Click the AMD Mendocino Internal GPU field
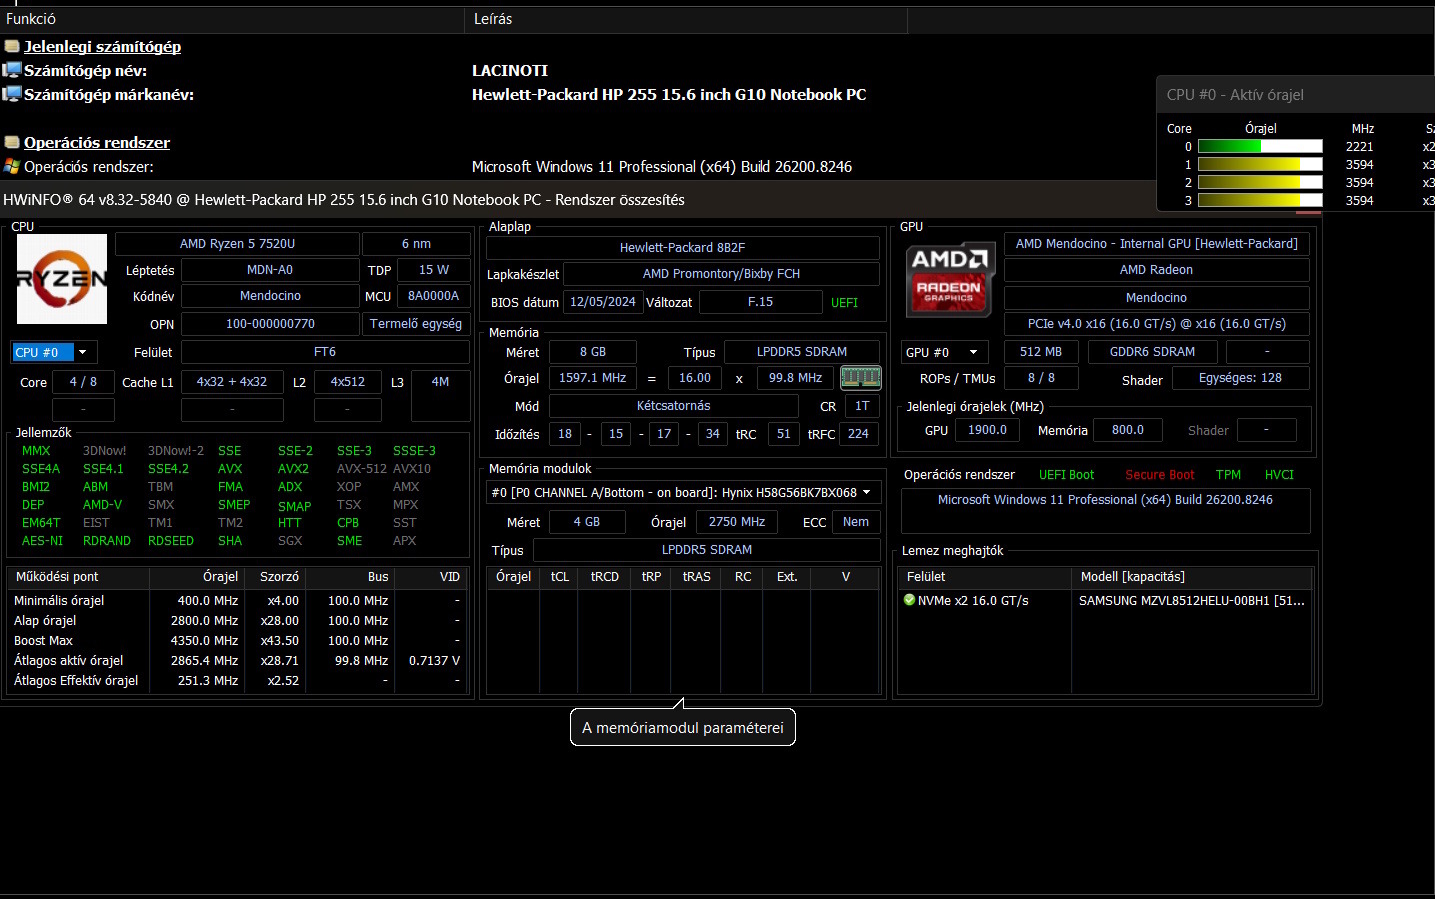The image size is (1435, 899). [x=1157, y=244]
